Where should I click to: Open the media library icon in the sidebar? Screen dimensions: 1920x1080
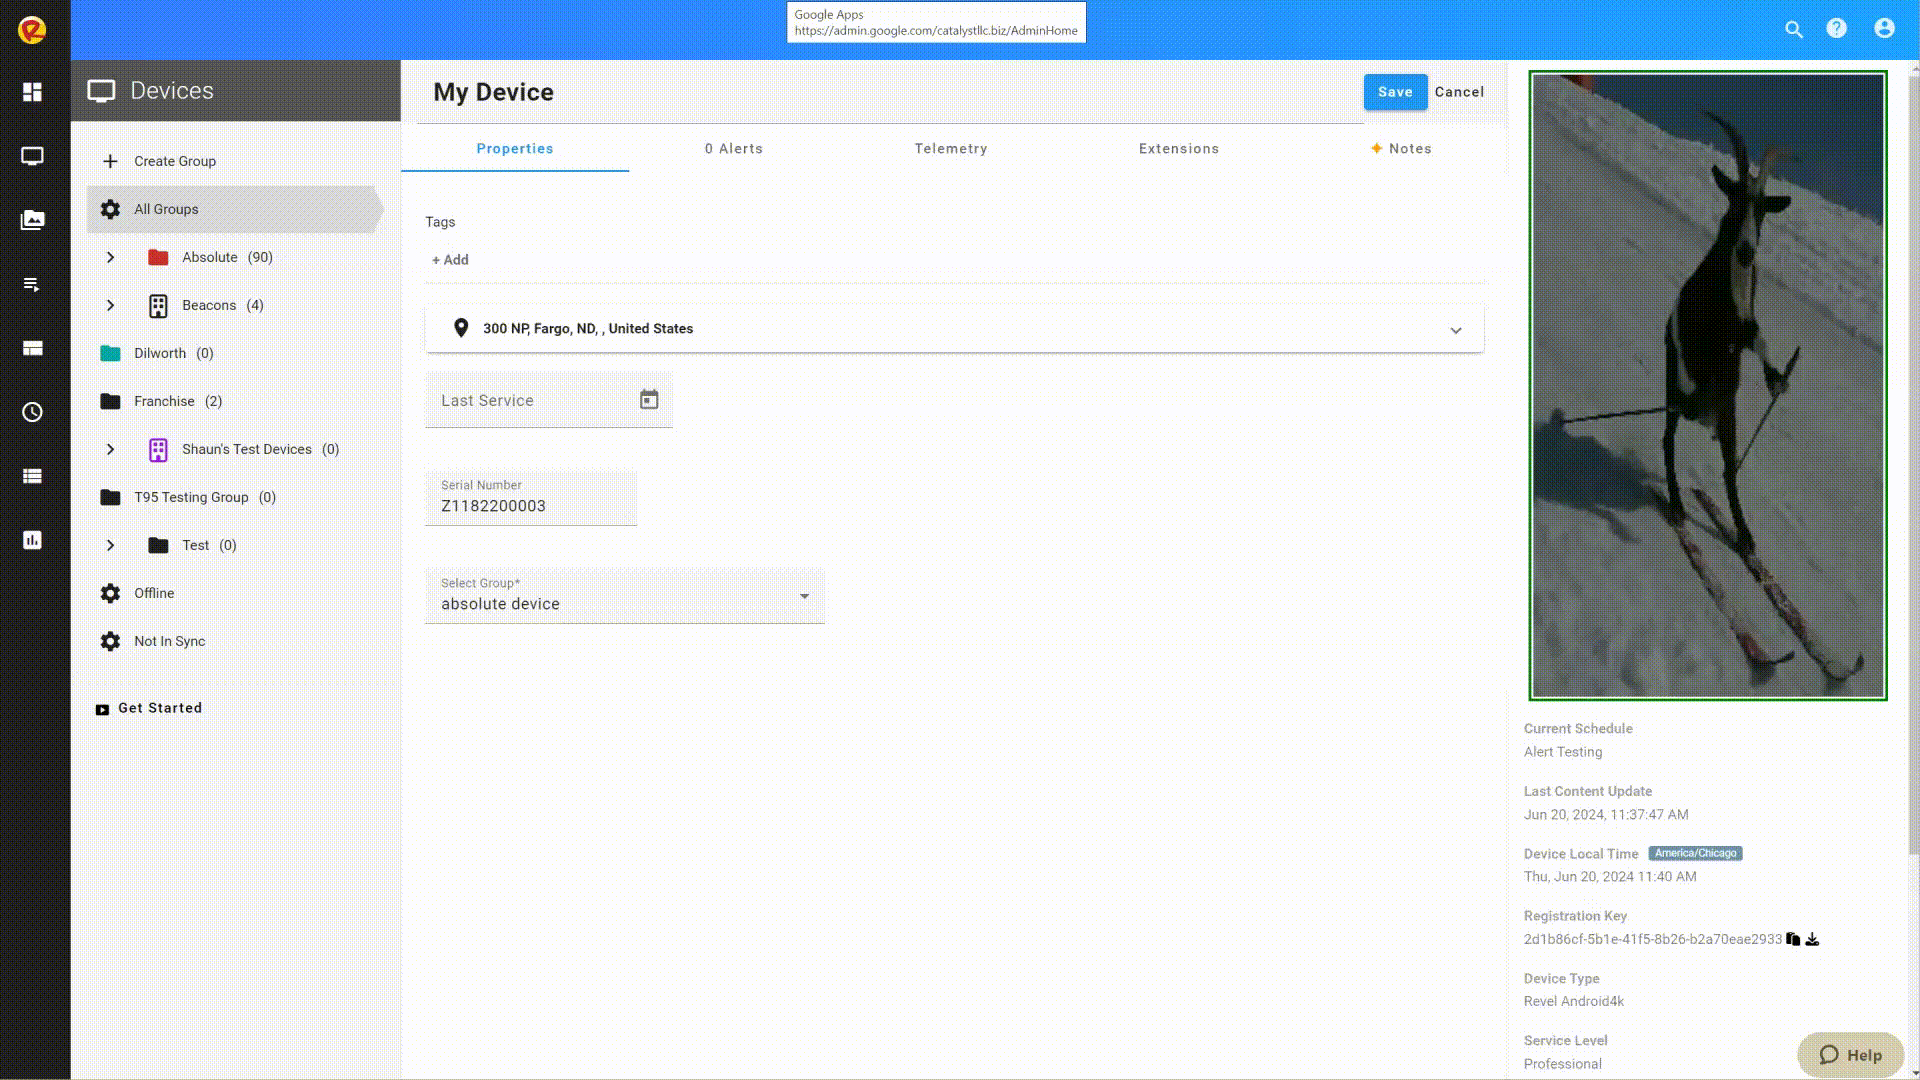[32, 220]
